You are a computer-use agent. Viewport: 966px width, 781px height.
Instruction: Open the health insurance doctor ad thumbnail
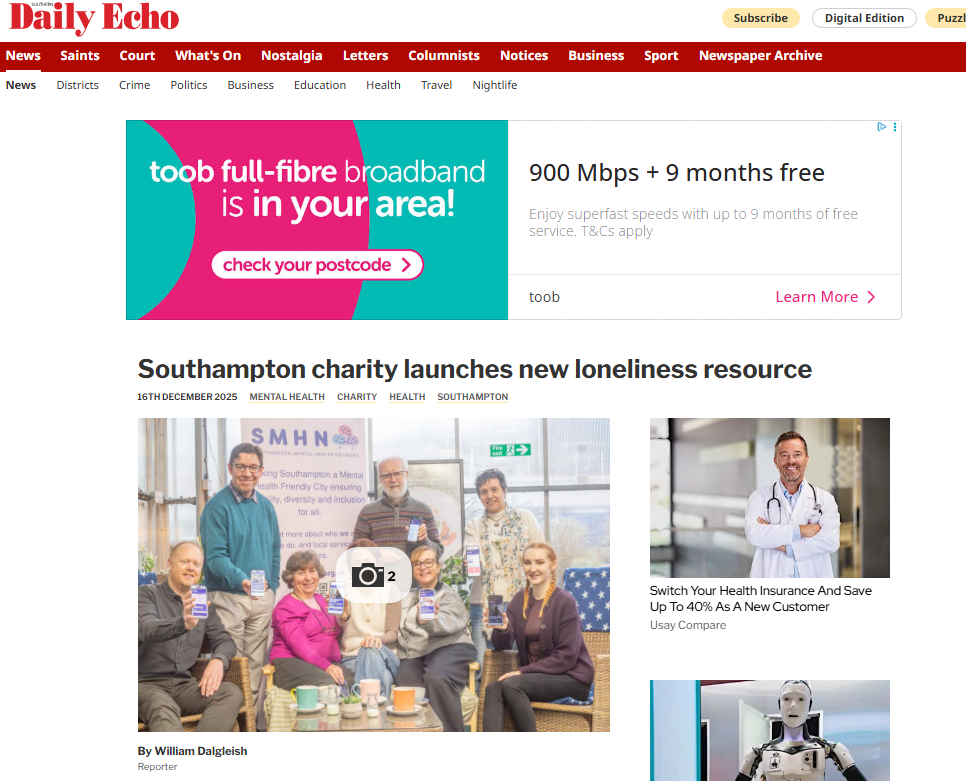click(769, 498)
